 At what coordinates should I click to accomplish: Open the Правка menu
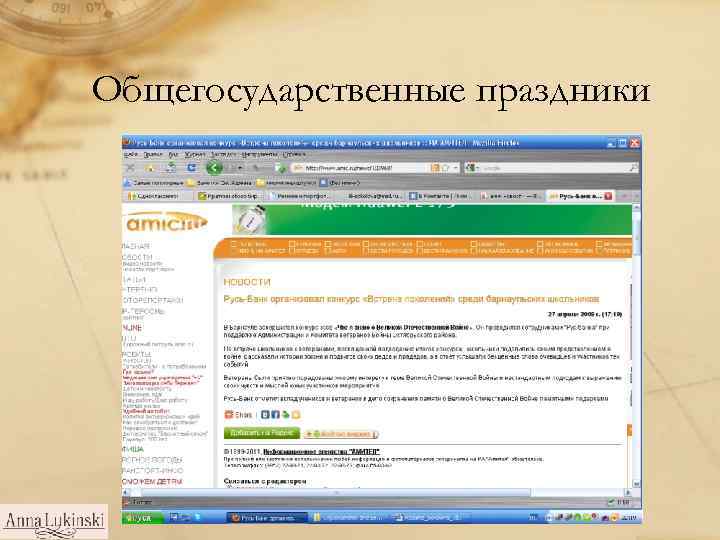(153, 155)
